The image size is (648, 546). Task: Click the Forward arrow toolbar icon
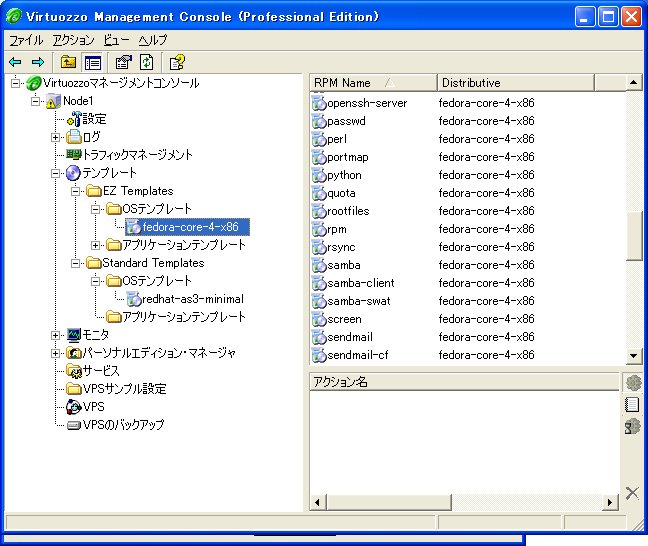38,62
